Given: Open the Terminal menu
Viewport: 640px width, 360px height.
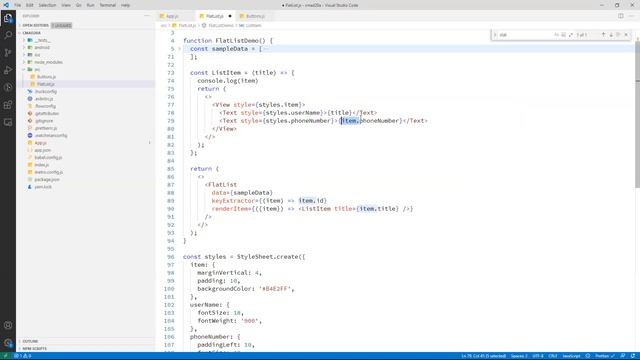Looking at the screenshot, I should (108, 5).
